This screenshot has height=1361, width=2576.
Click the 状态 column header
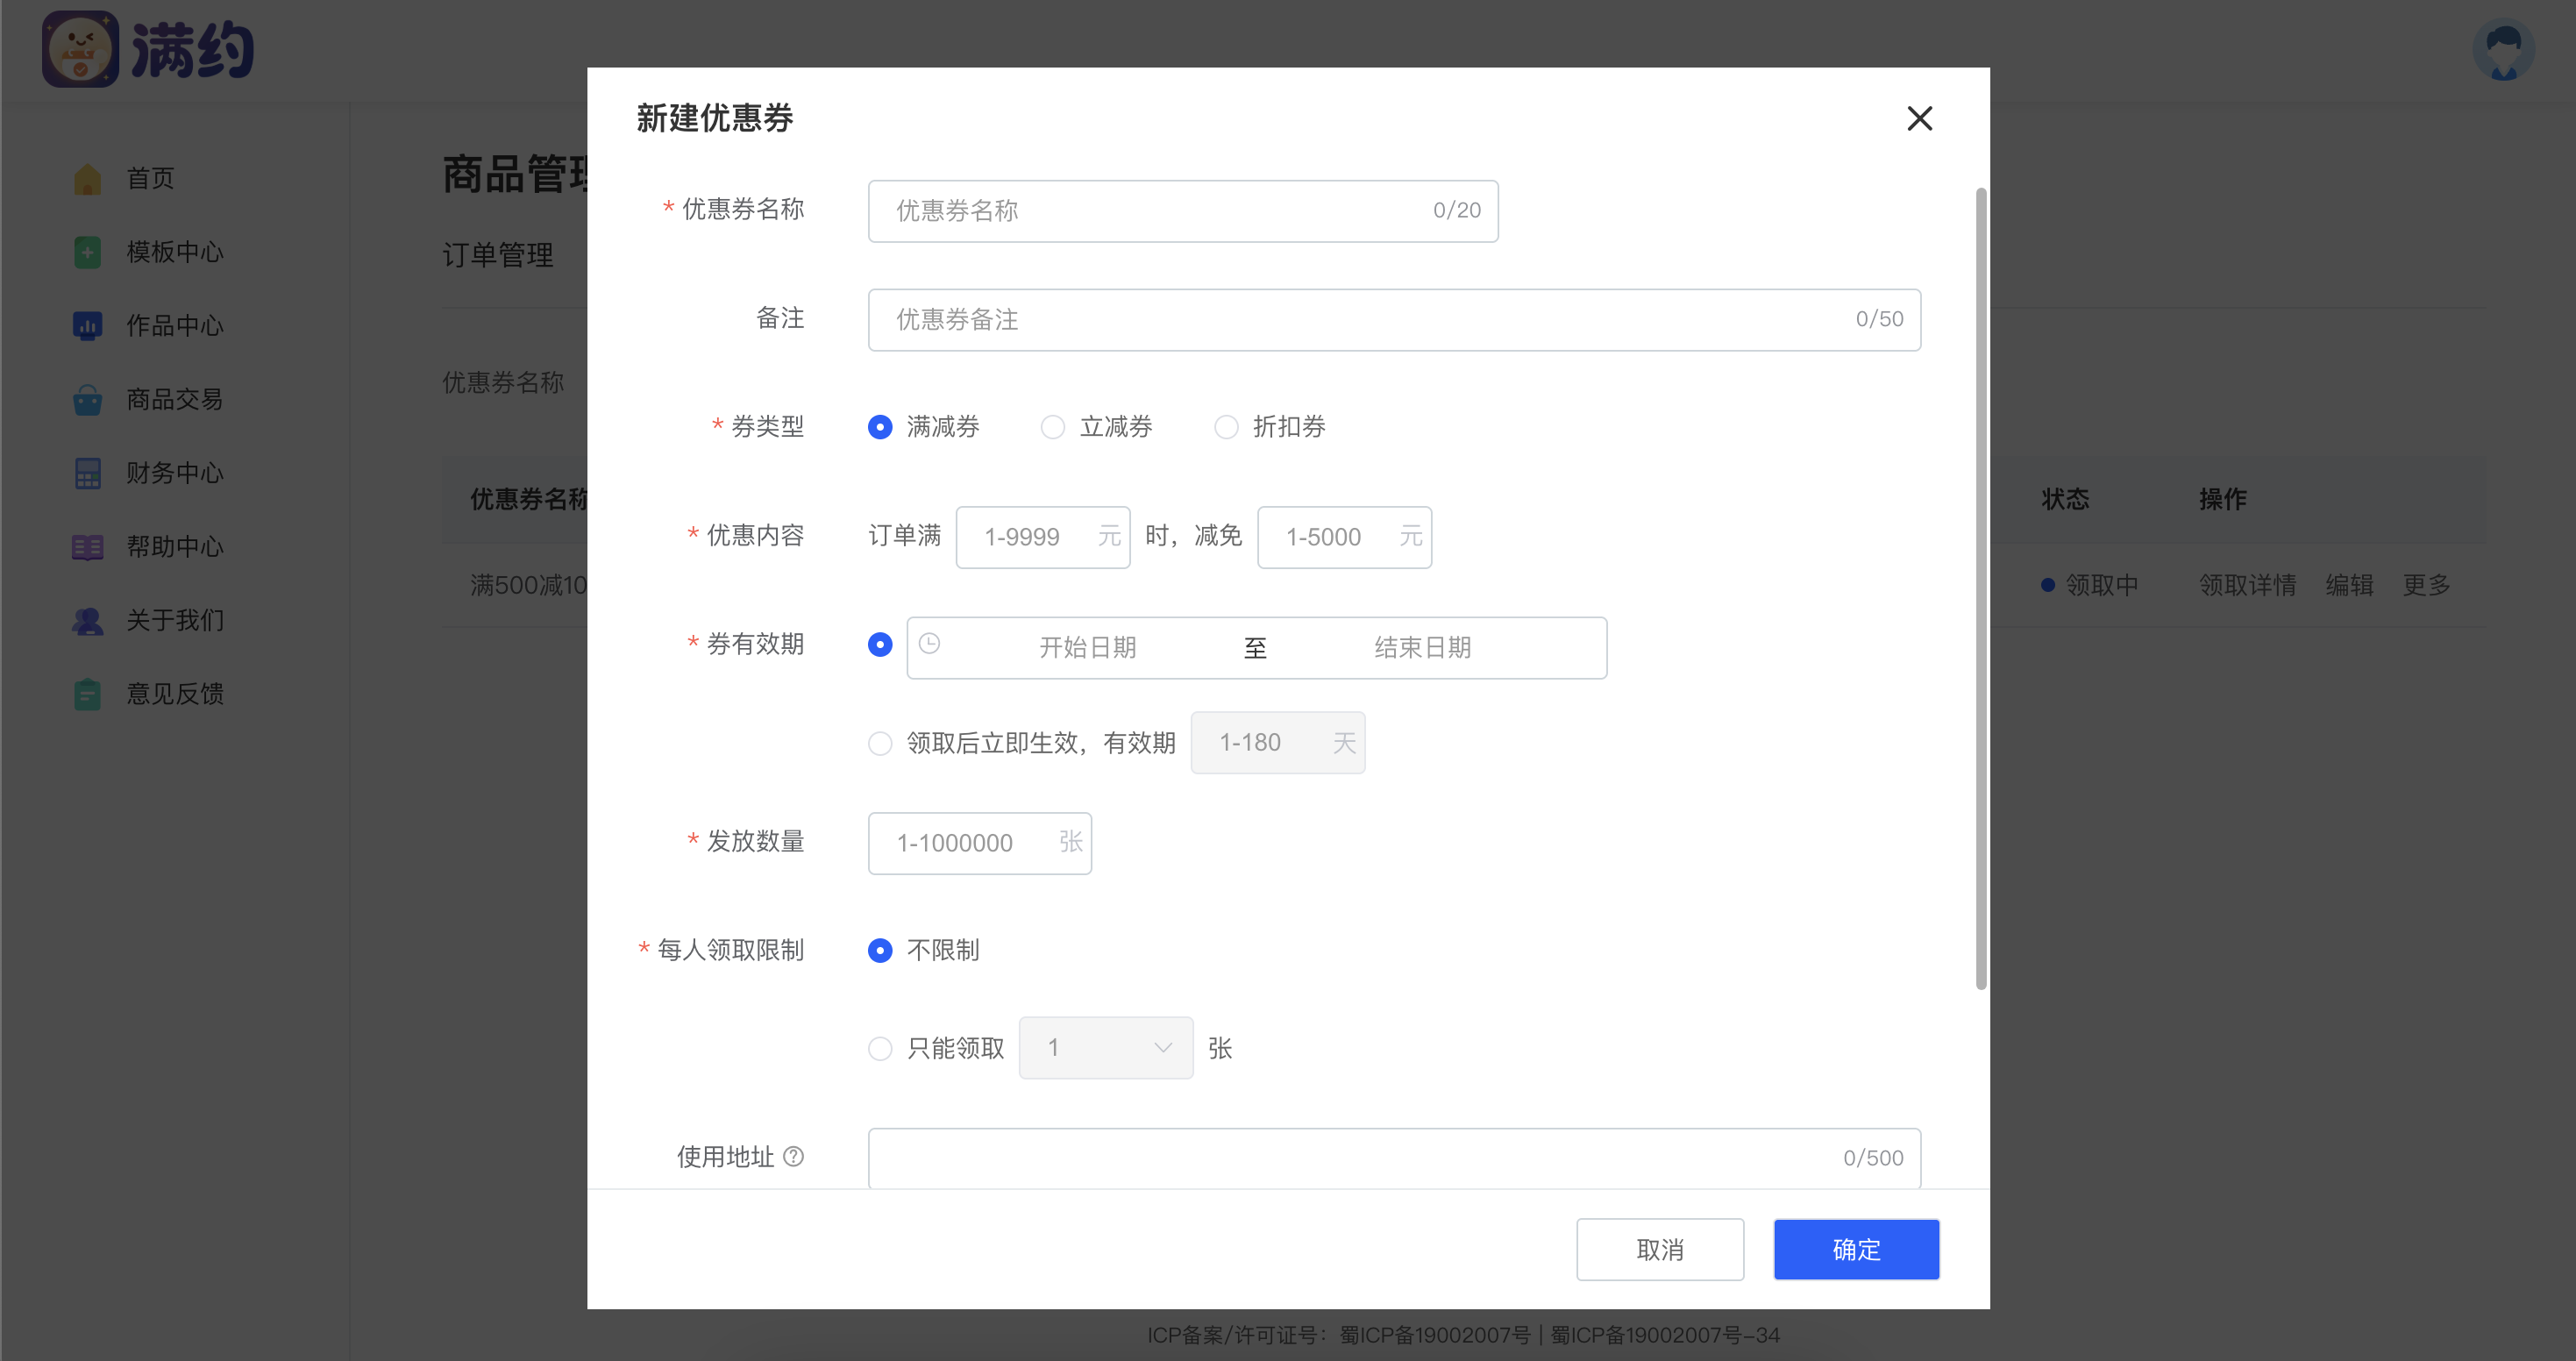click(2065, 499)
